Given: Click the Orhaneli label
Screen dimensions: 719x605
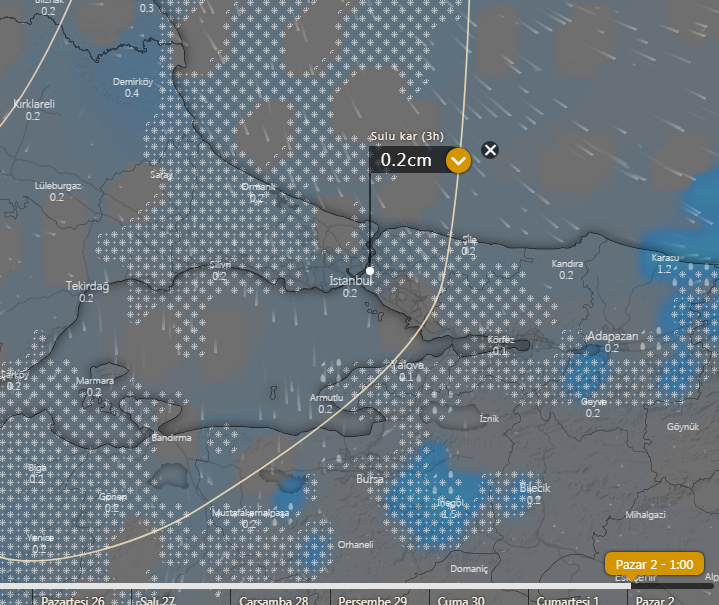Looking at the screenshot, I should coord(355,544).
